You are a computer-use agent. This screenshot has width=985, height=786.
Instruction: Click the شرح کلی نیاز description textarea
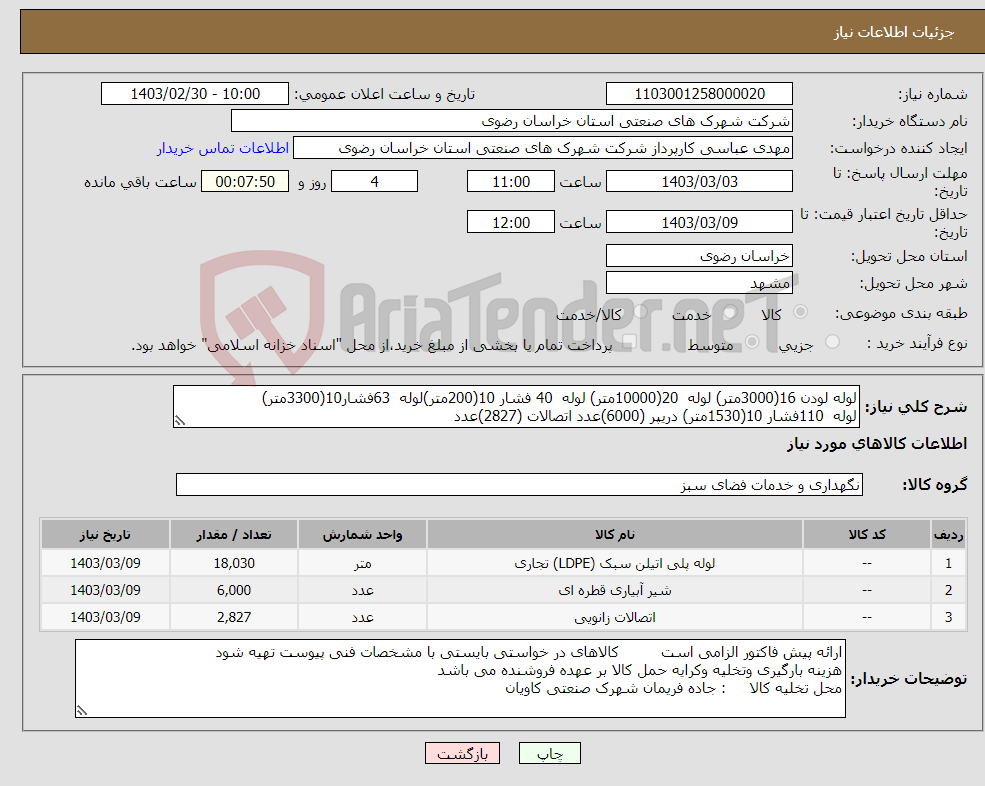516,407
